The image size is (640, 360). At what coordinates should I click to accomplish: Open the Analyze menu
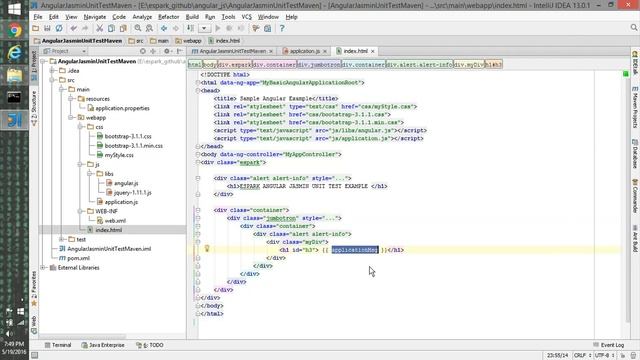[x=142, y=17]
